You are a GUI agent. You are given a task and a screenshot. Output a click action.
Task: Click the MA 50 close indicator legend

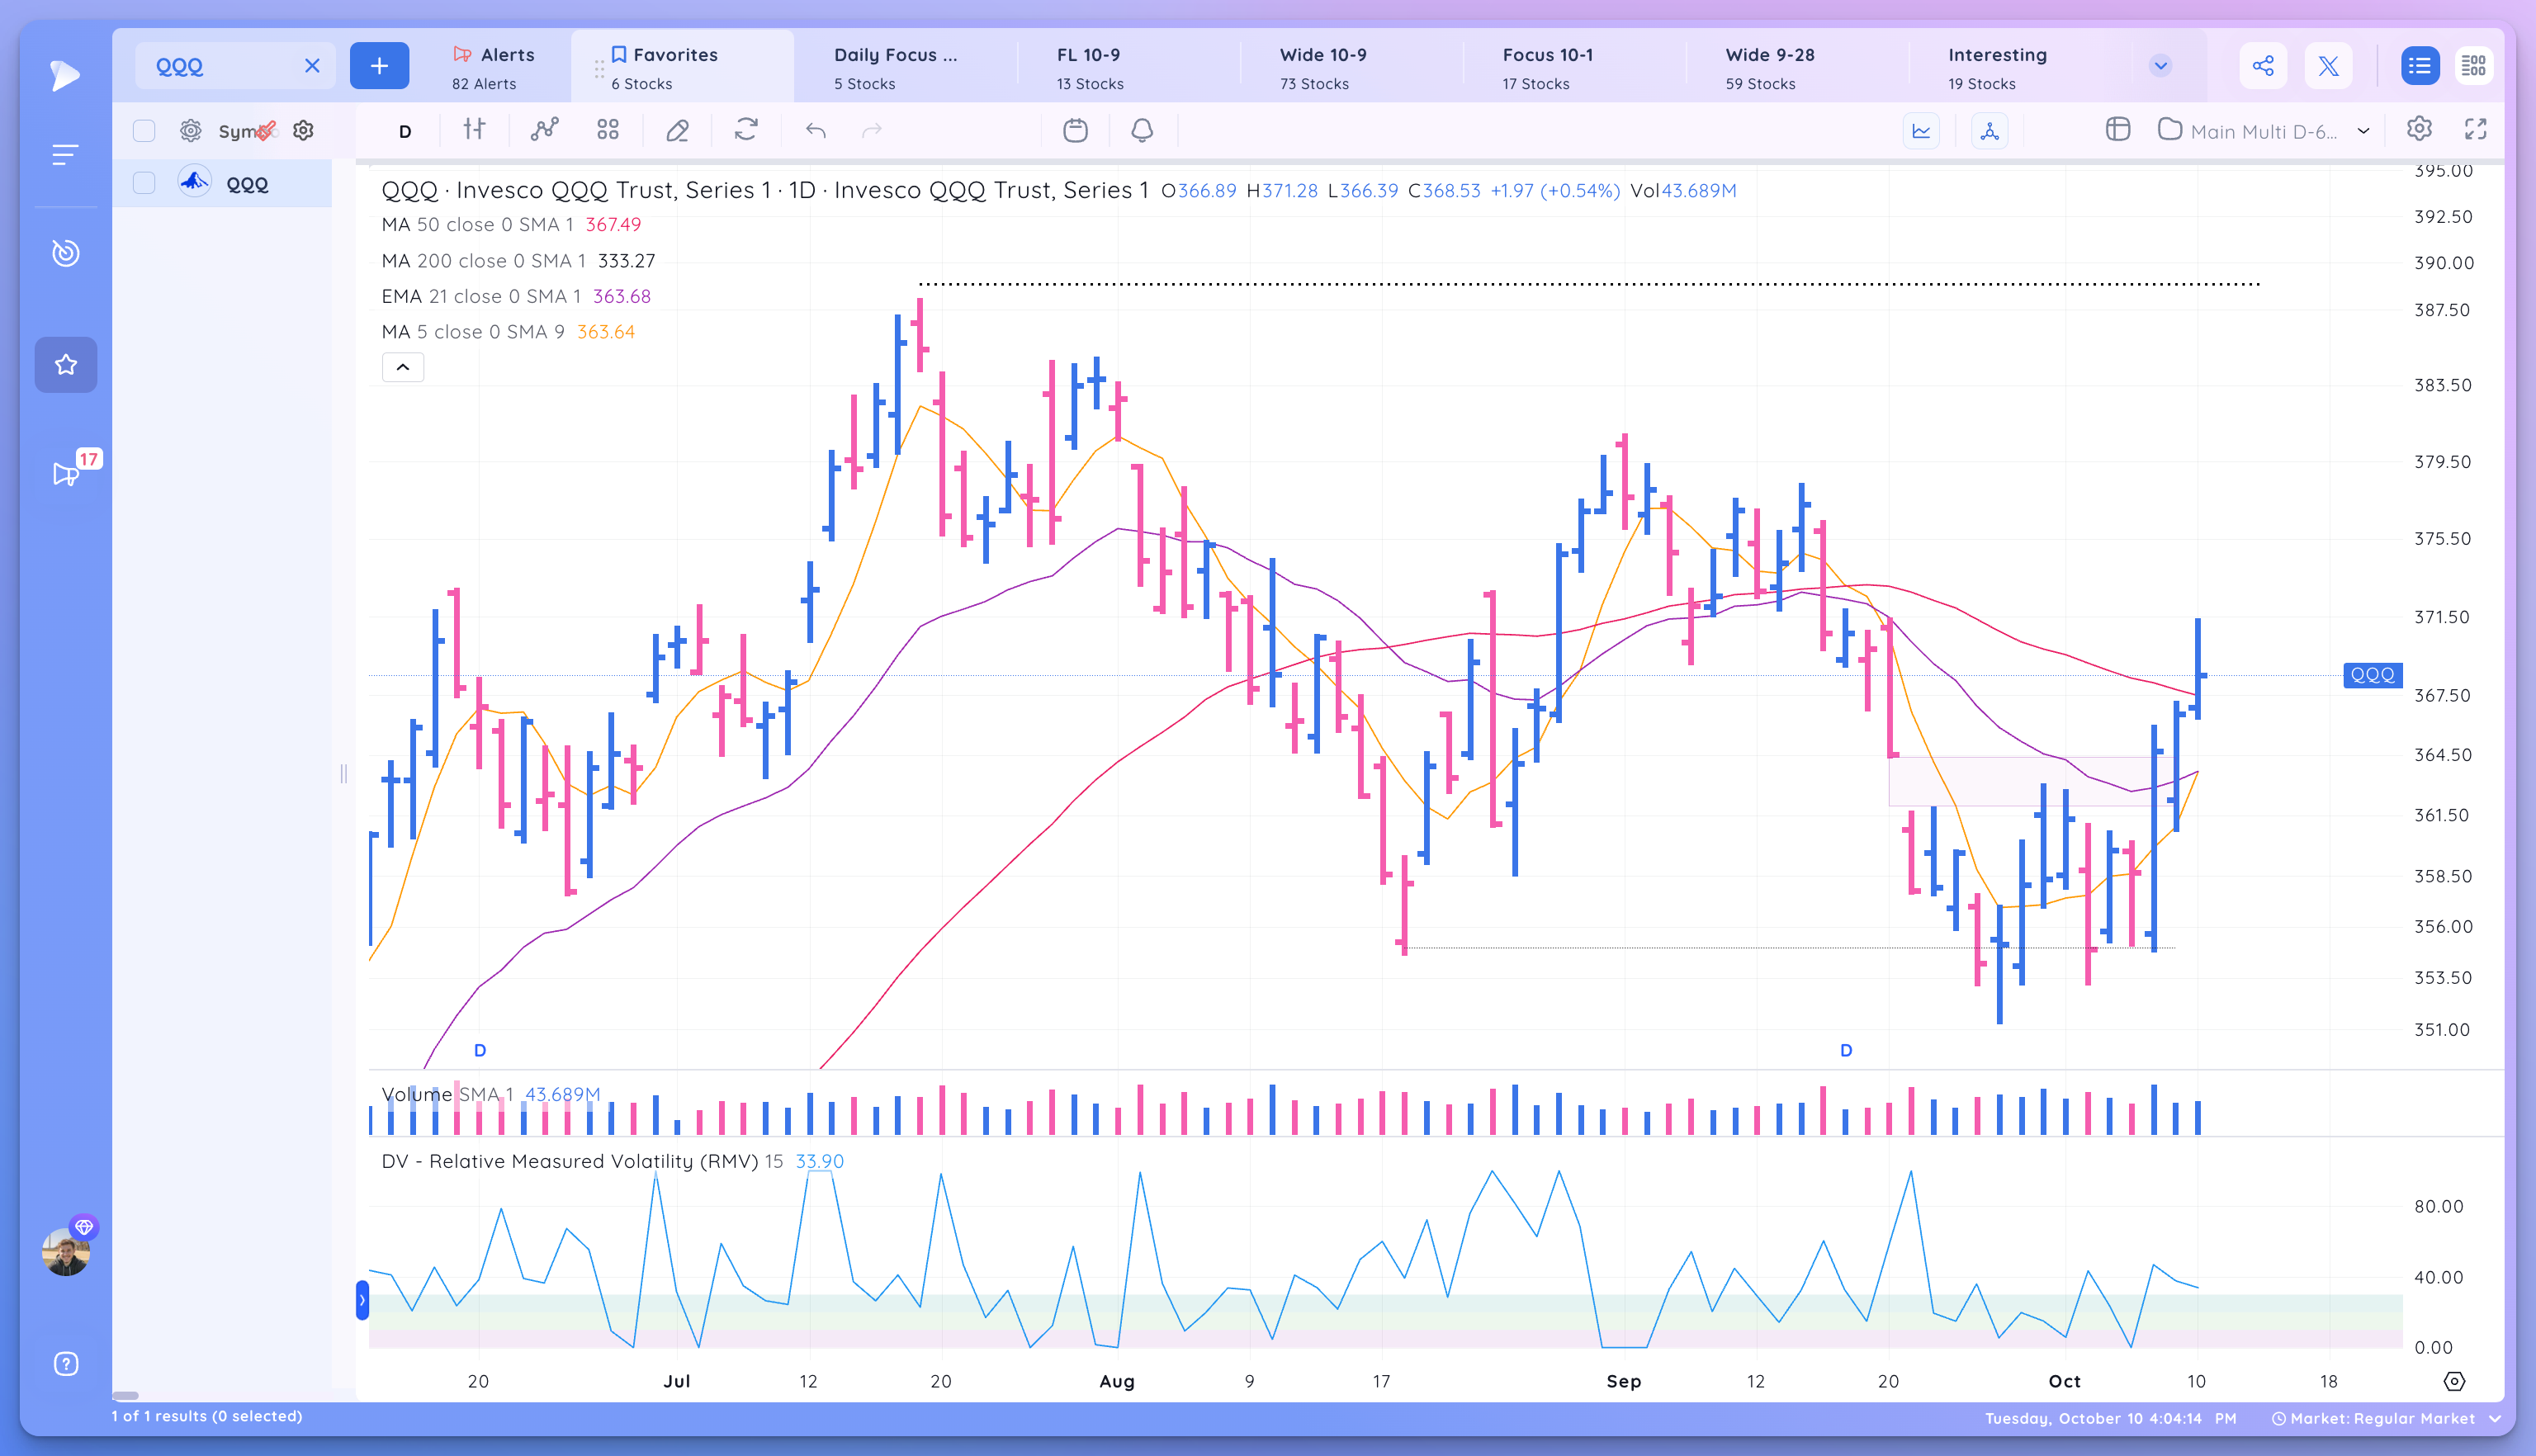[511, 225]
